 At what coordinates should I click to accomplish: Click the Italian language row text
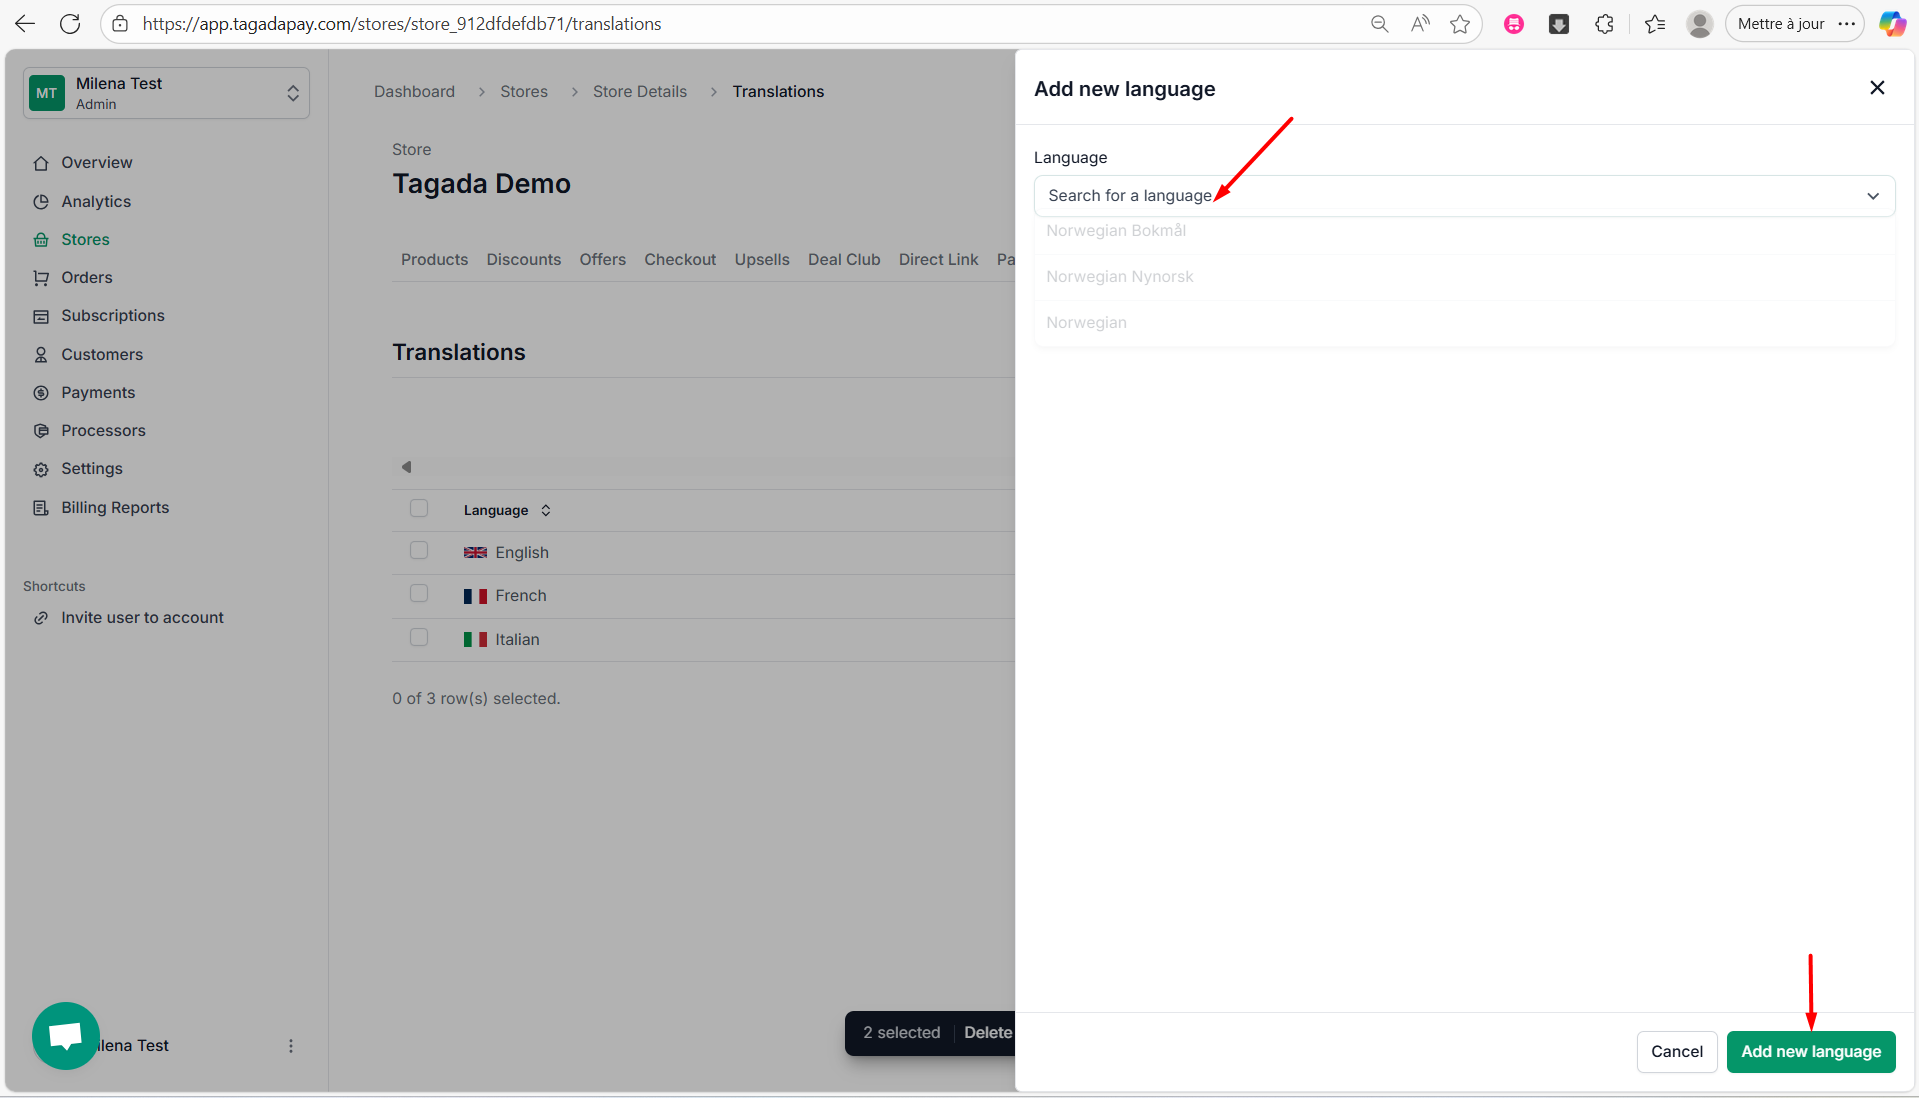pyautogui.click(x=517, y=640)
